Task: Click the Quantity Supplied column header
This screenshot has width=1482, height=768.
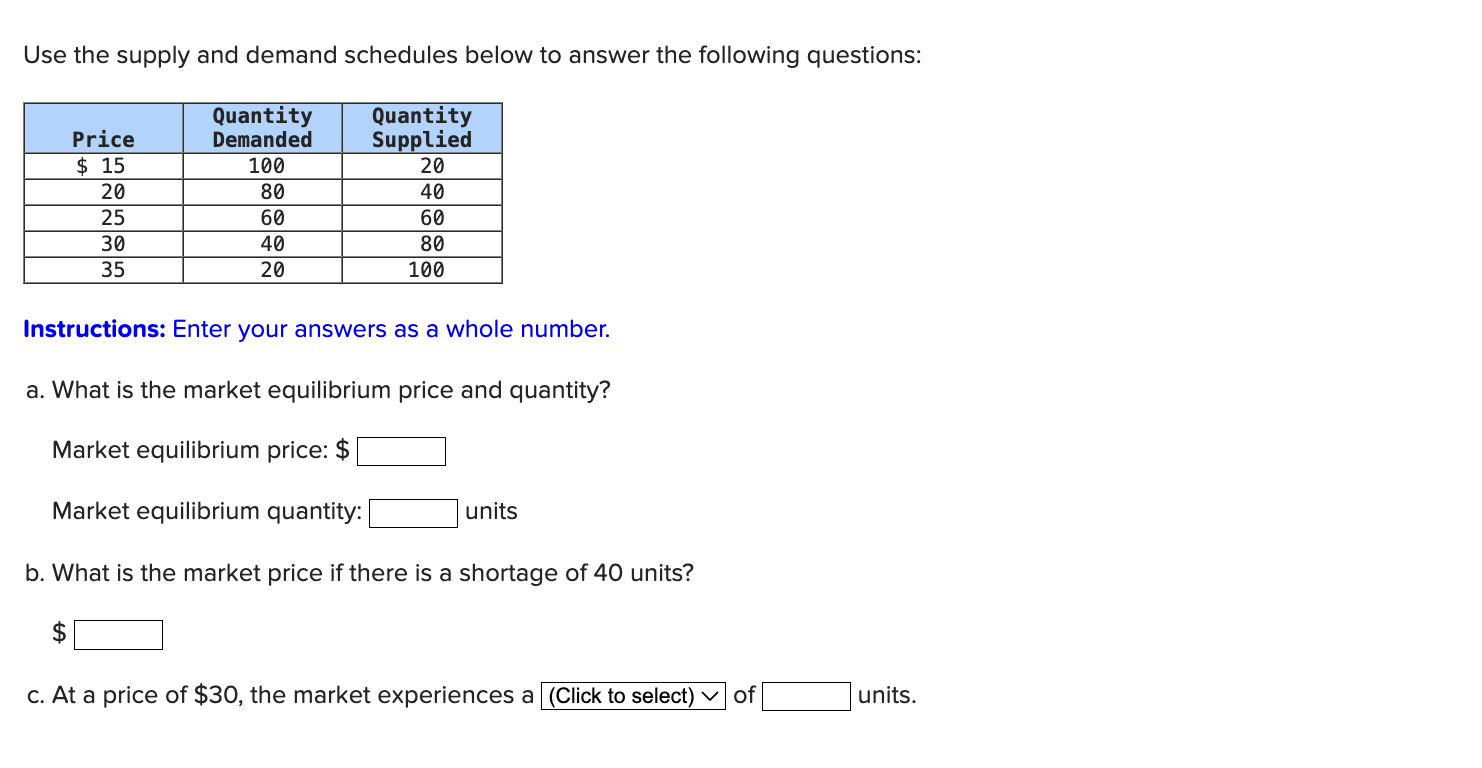Action: point(421,127)
